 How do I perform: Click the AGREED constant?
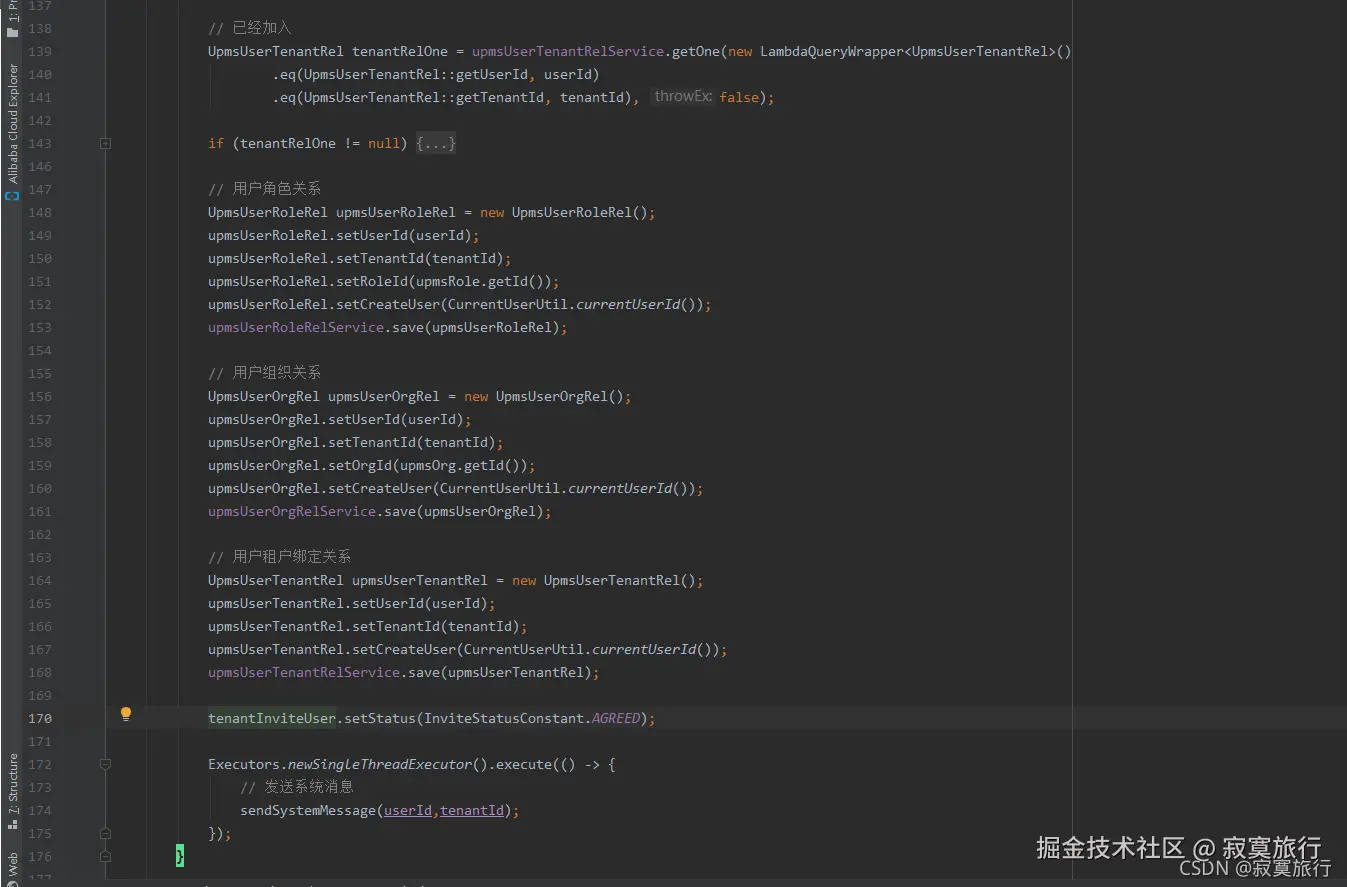coord(615,718)
